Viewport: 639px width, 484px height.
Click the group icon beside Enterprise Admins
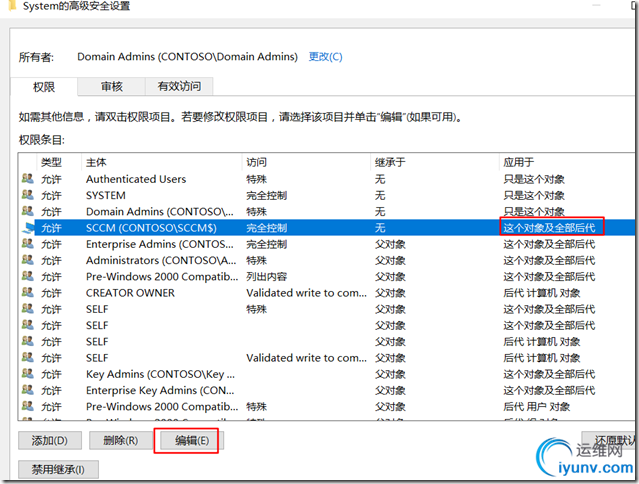[28, 244]
